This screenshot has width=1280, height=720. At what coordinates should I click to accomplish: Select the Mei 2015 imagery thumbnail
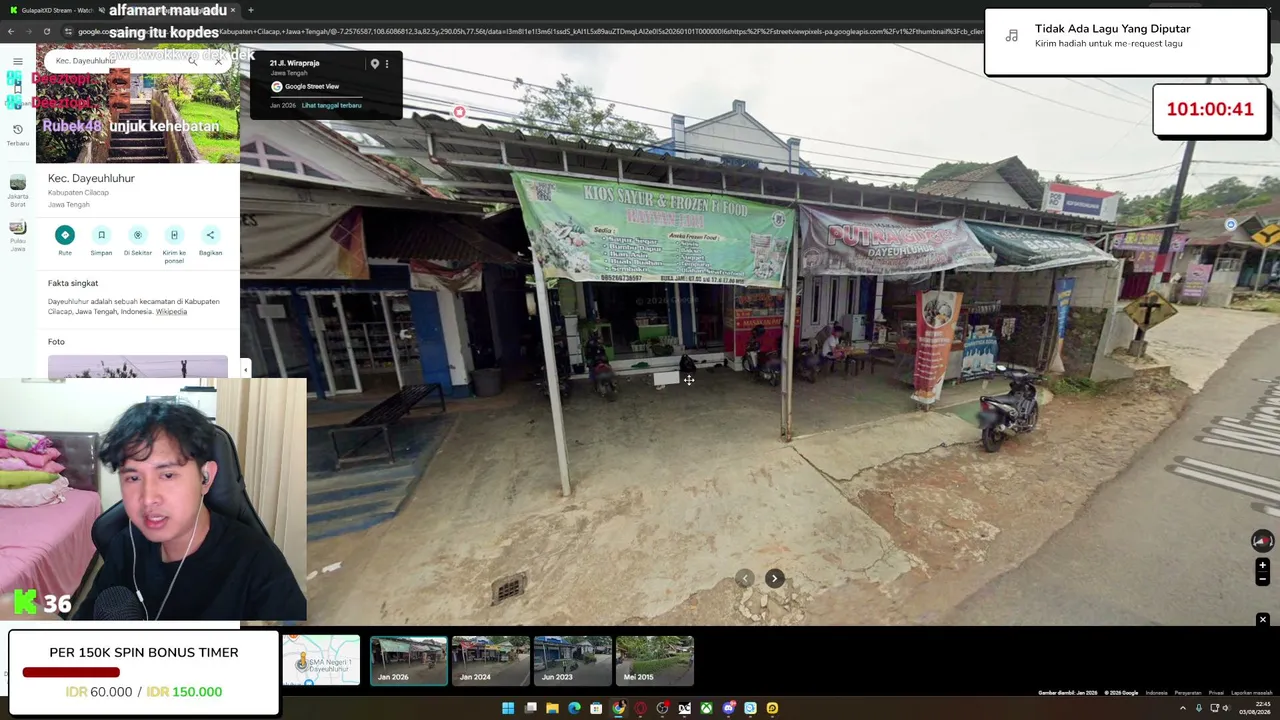655,660
